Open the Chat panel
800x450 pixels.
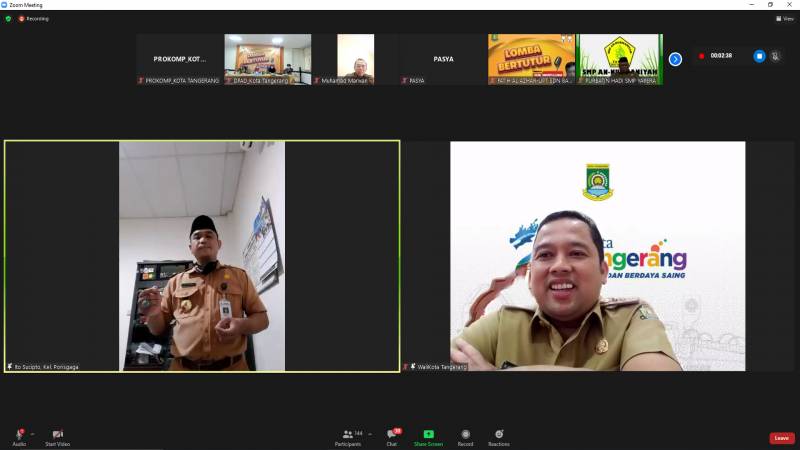coord(392,436)
